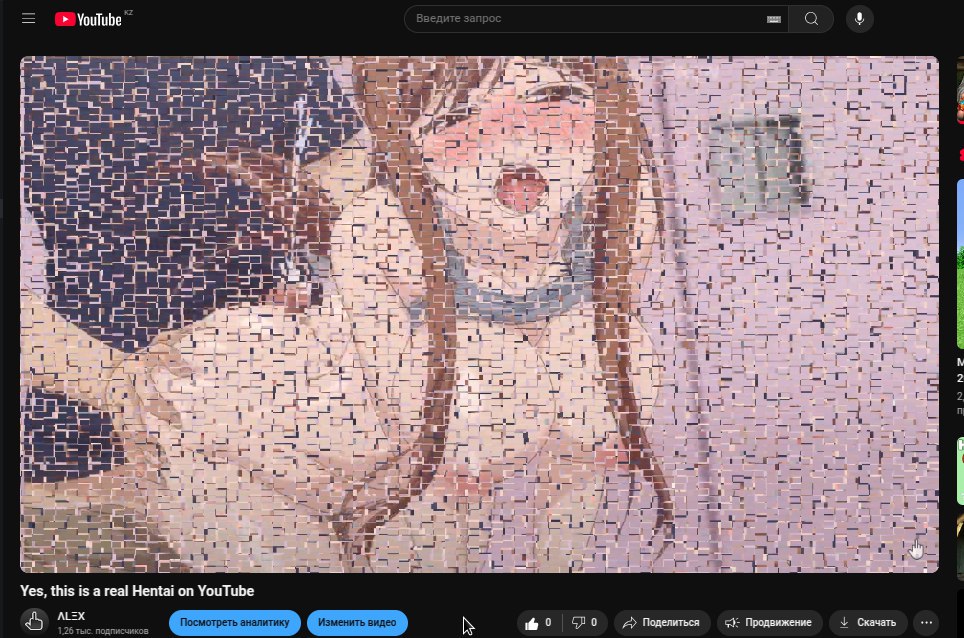Click the '1,26 тыс. подписчиков' text
The height and width of the screenshot is (638, 964).
pyautogui.click(x=103, y=631)
